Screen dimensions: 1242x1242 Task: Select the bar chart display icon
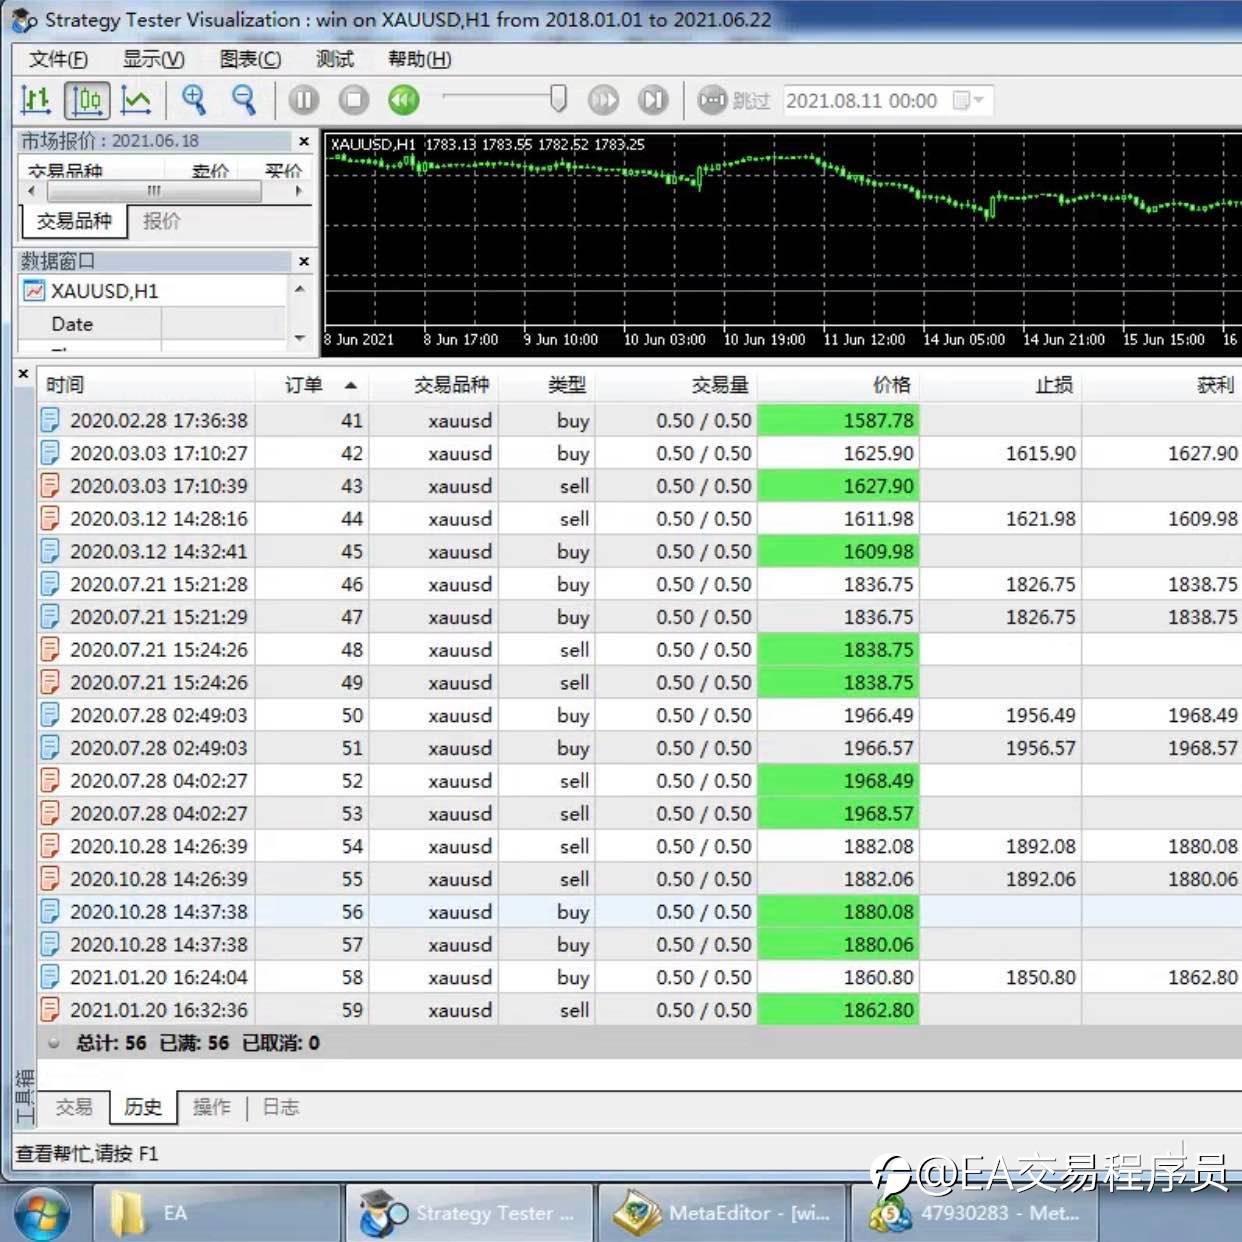pyautogui.click(x=36, y=100)
